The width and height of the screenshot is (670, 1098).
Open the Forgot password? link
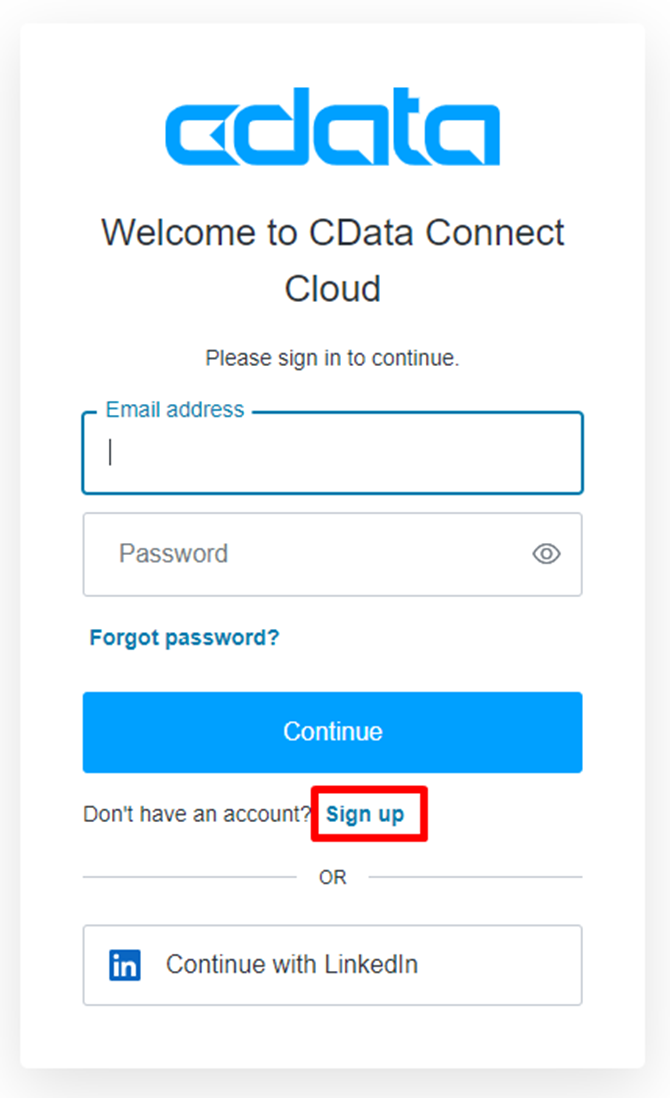click(184, 637)
